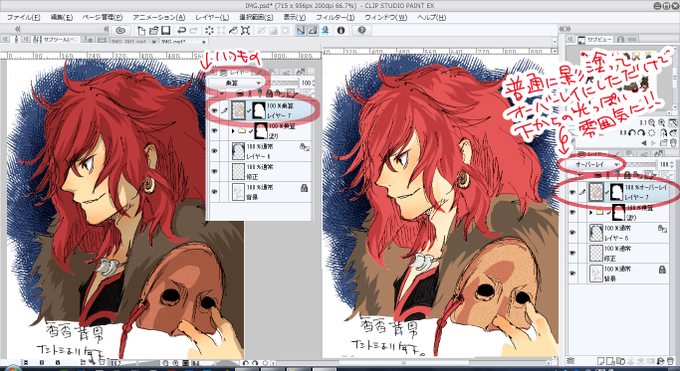This screenshot has width=680, height=371.
Task: Hide レイヤー7 in left layer panel
Action: tap(214, 111)
